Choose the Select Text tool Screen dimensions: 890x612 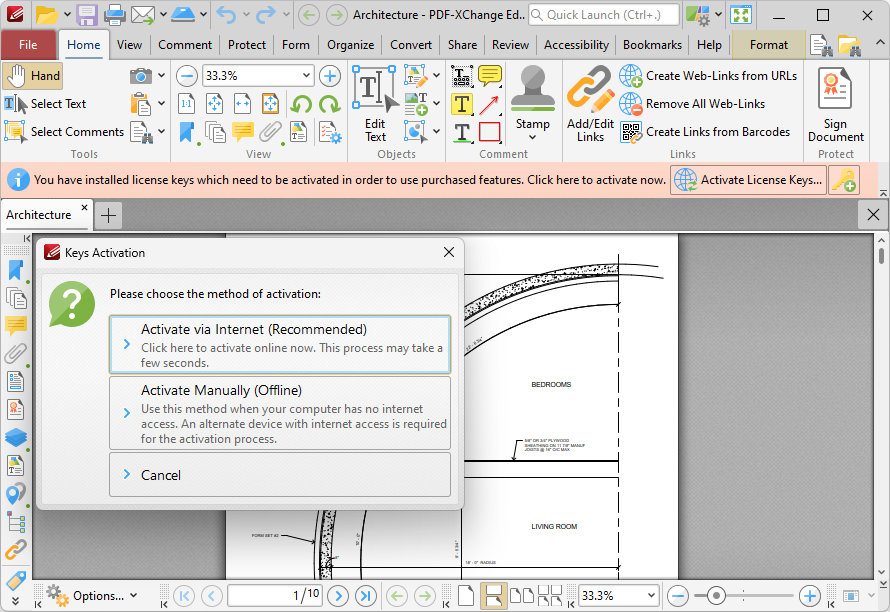point(45,104)
